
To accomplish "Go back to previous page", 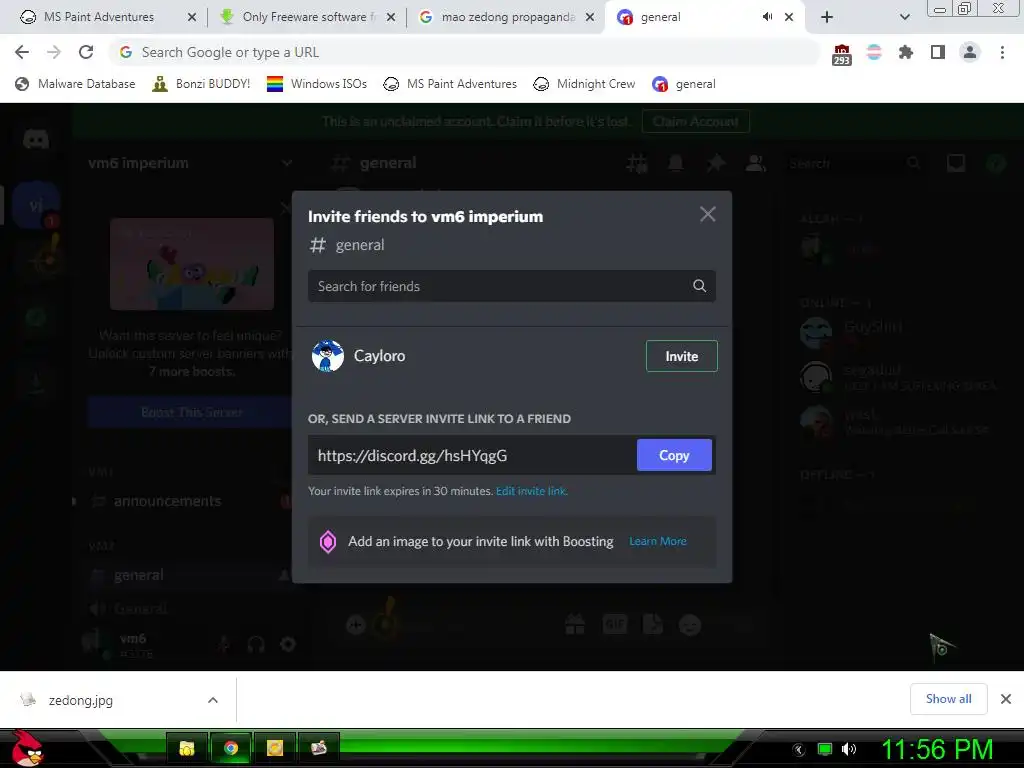I will point(22,52).
